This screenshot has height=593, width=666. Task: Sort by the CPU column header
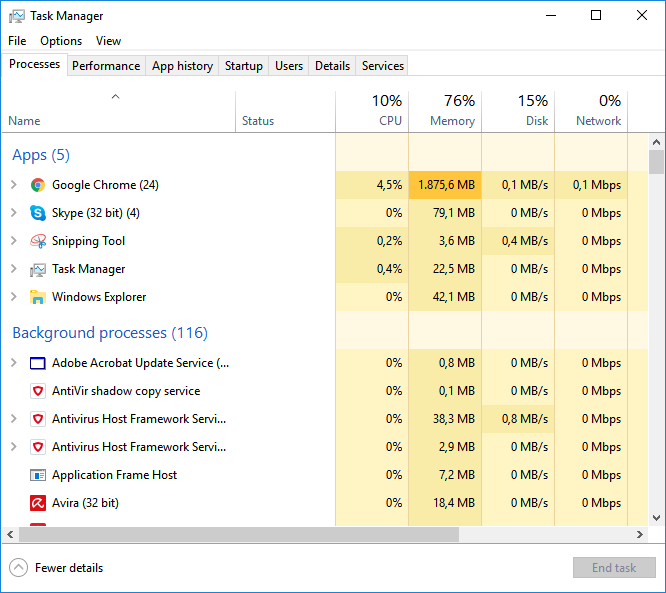(x=372, y=111)
